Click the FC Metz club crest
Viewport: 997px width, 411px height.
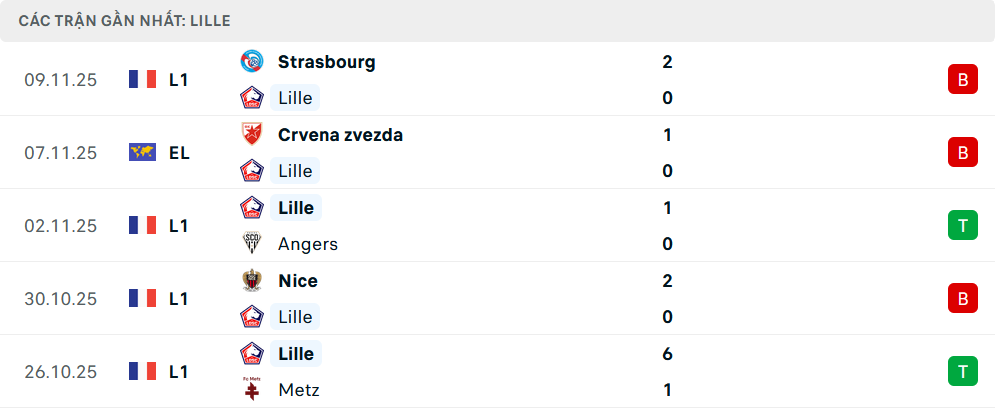tap(250, 390)
